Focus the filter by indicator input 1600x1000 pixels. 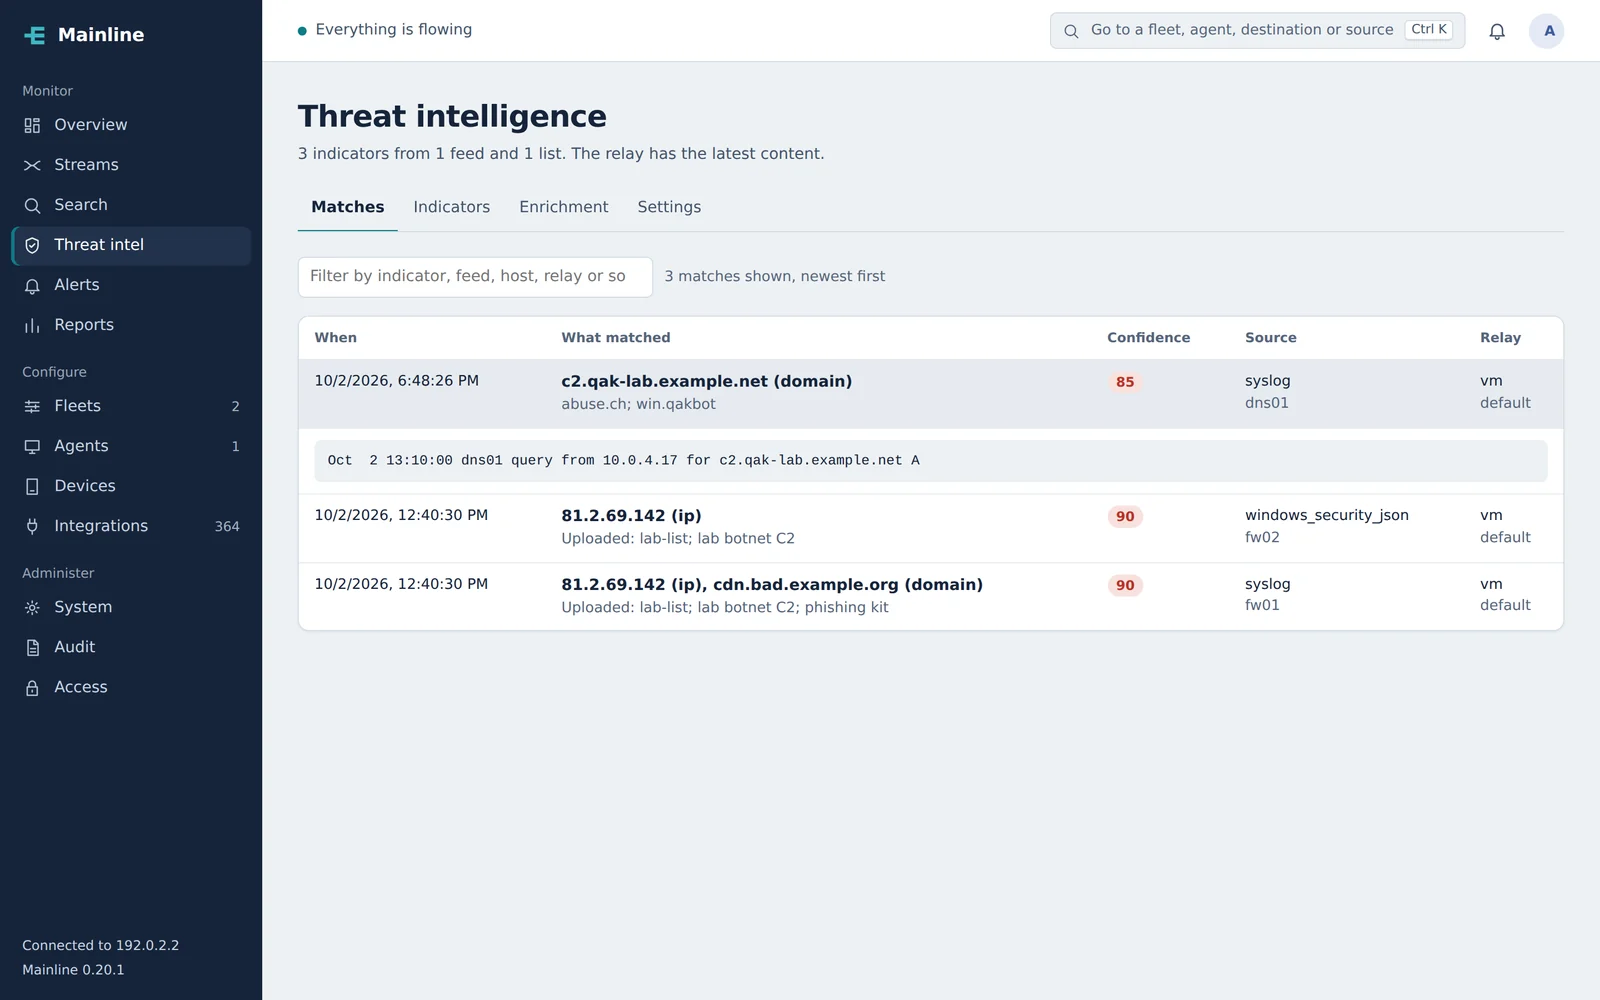point(475,276)
